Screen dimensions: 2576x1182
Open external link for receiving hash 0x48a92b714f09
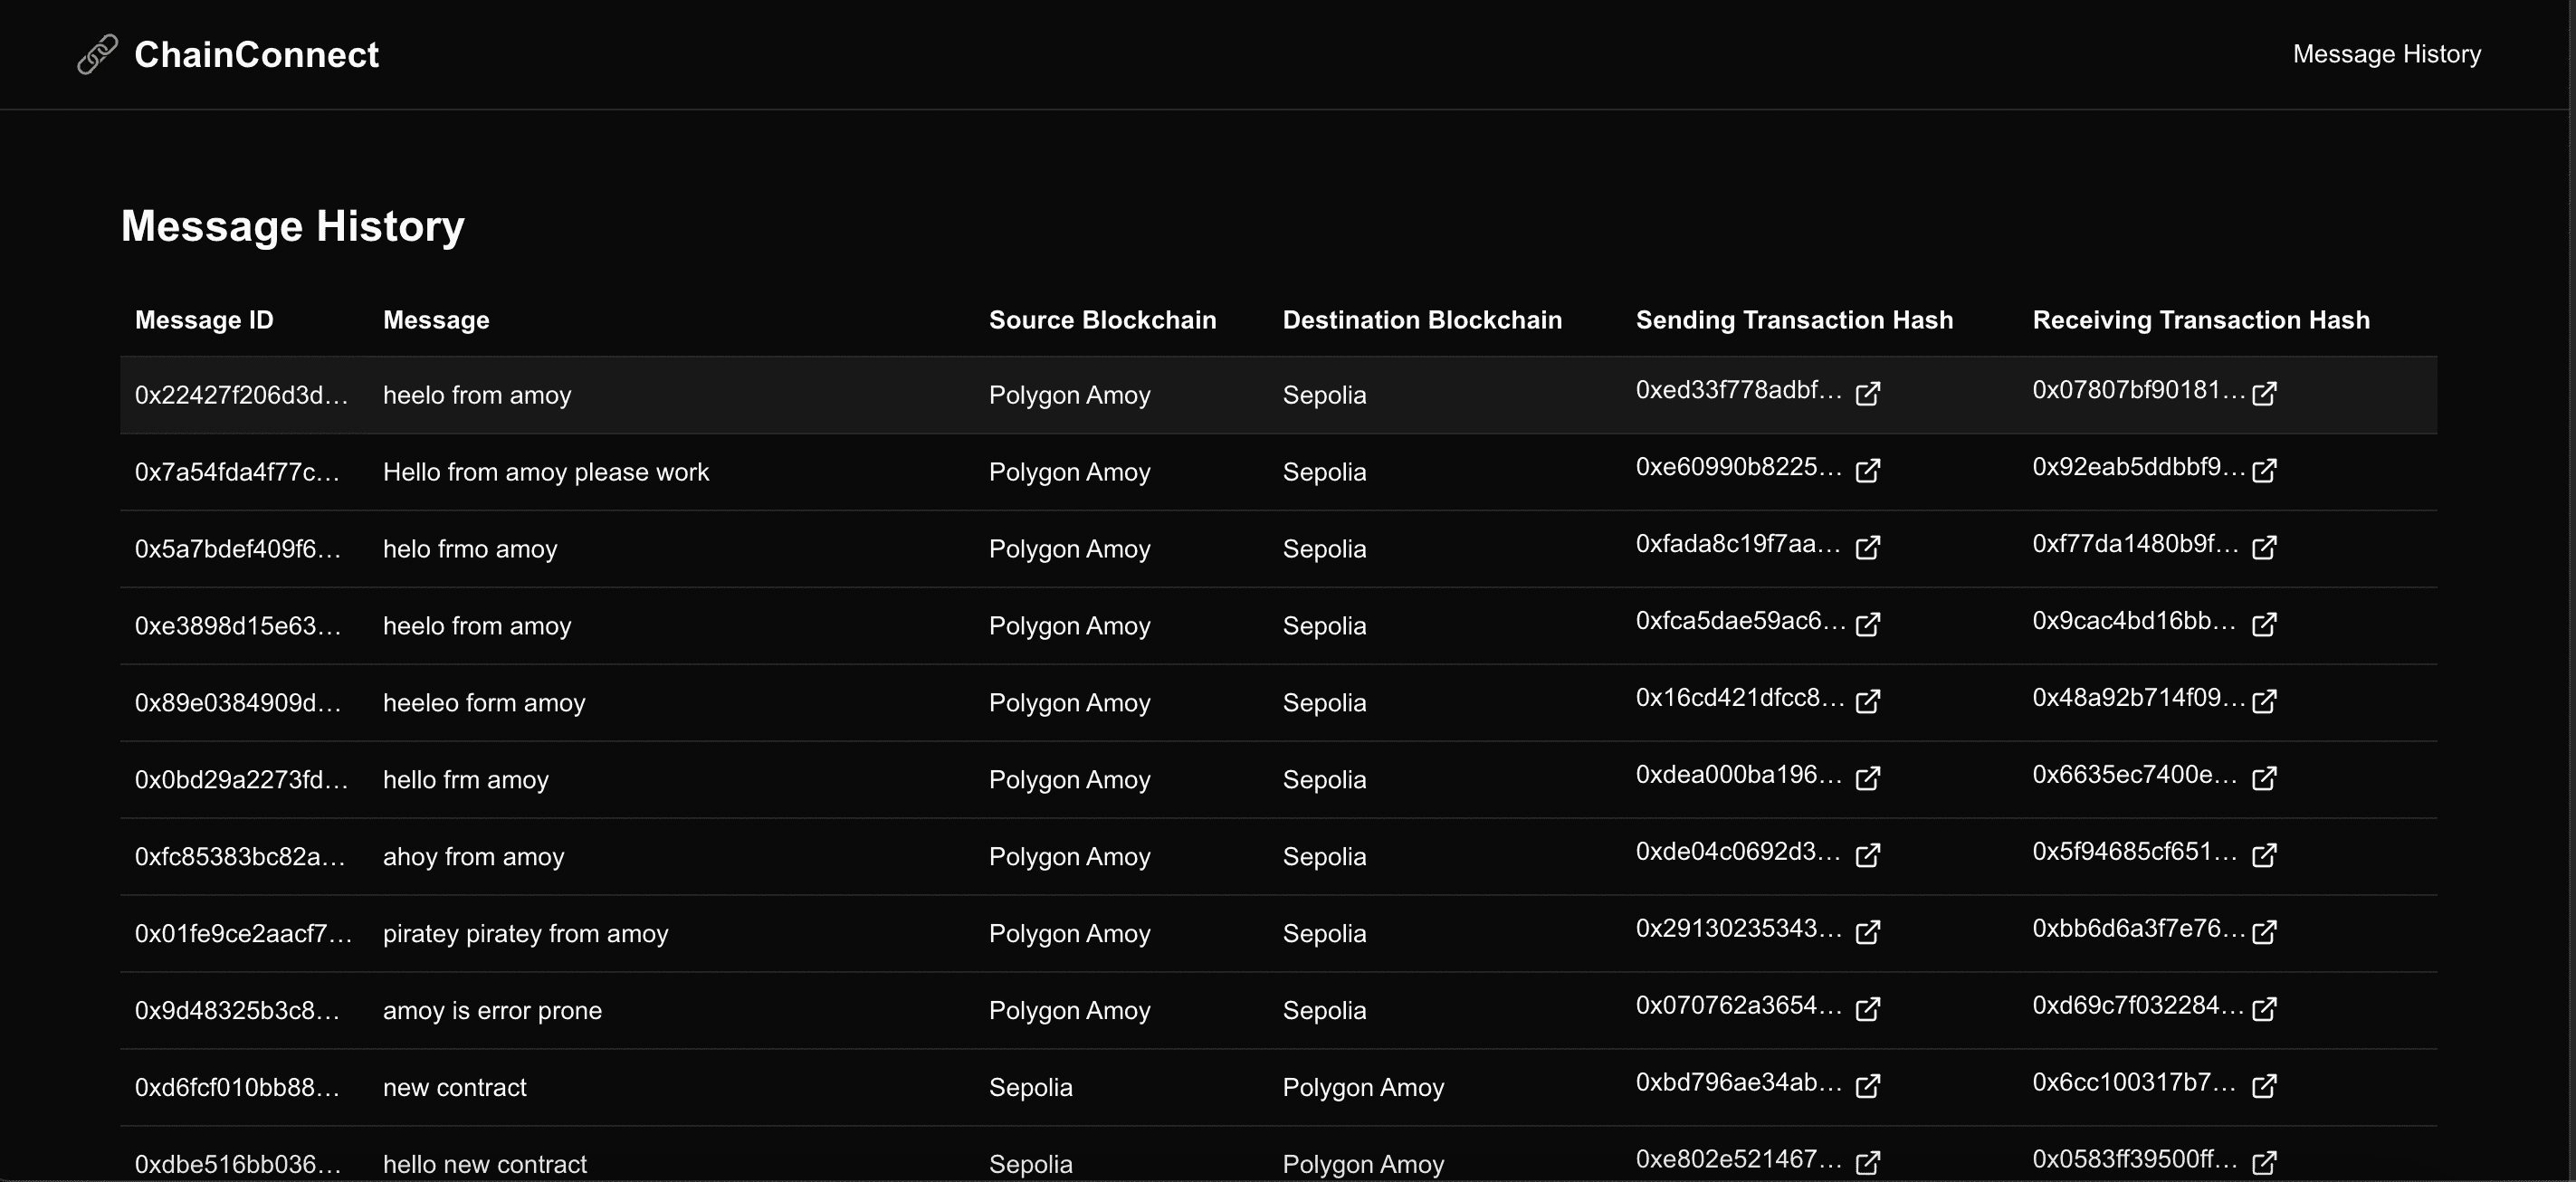coord(2264,701)
